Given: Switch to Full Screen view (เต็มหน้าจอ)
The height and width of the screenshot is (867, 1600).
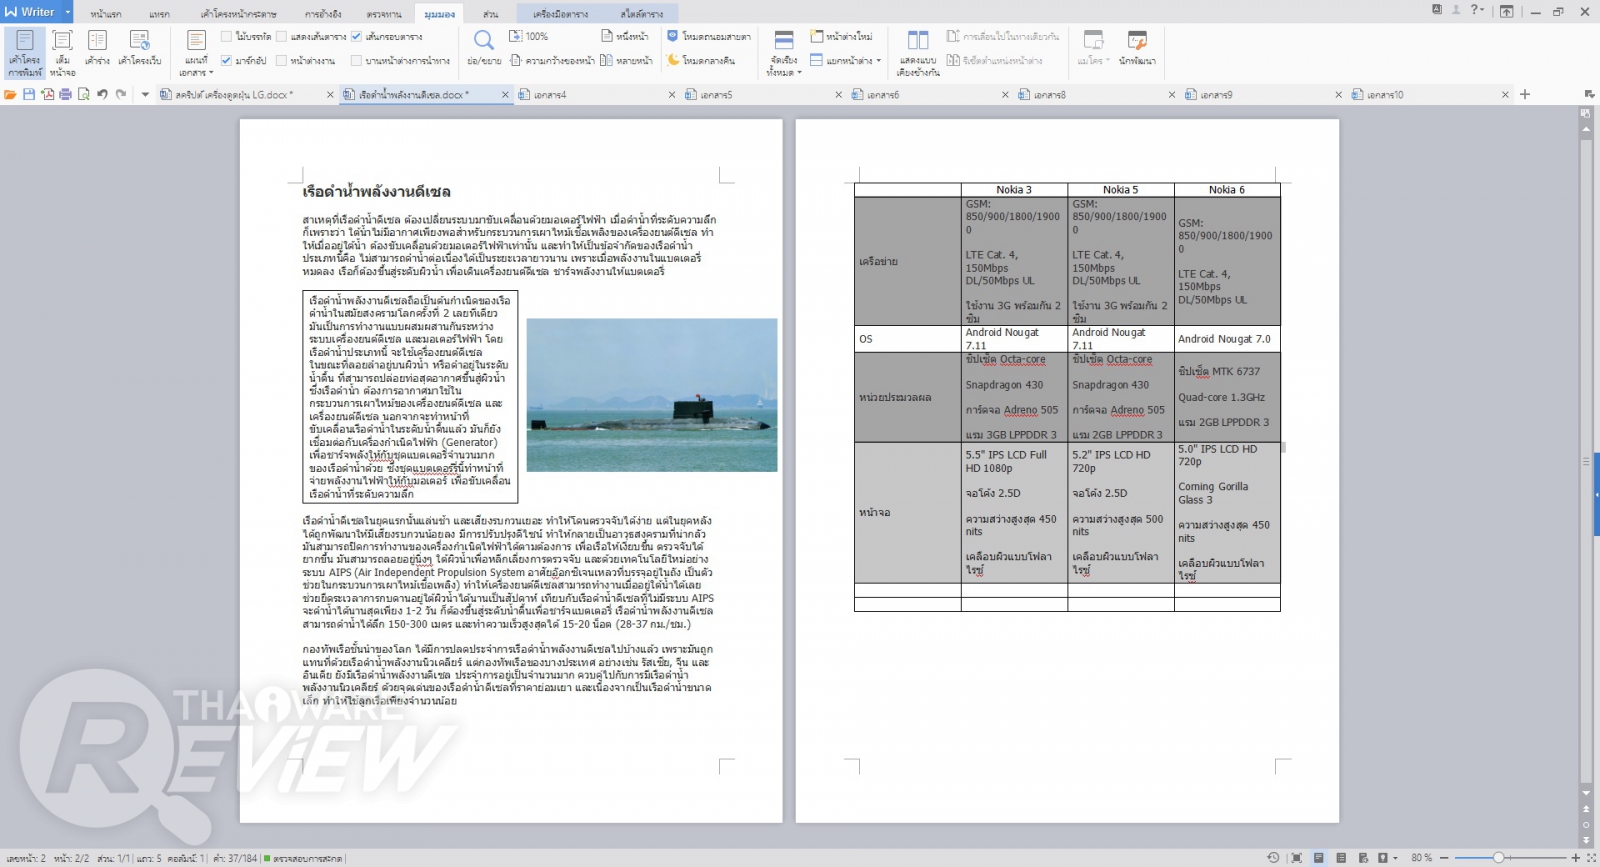Looking at the screenshot, I should (62, 53).
